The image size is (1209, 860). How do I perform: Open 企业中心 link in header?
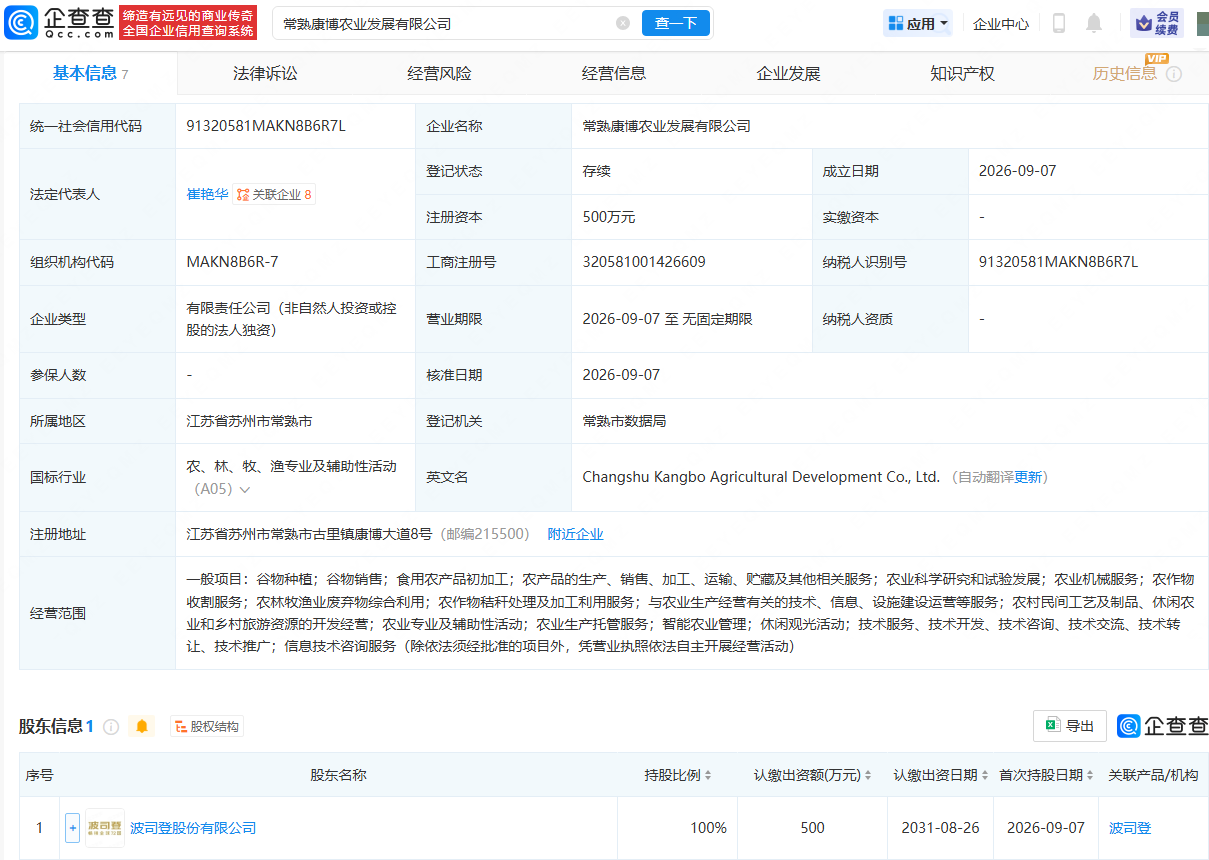1001,24
